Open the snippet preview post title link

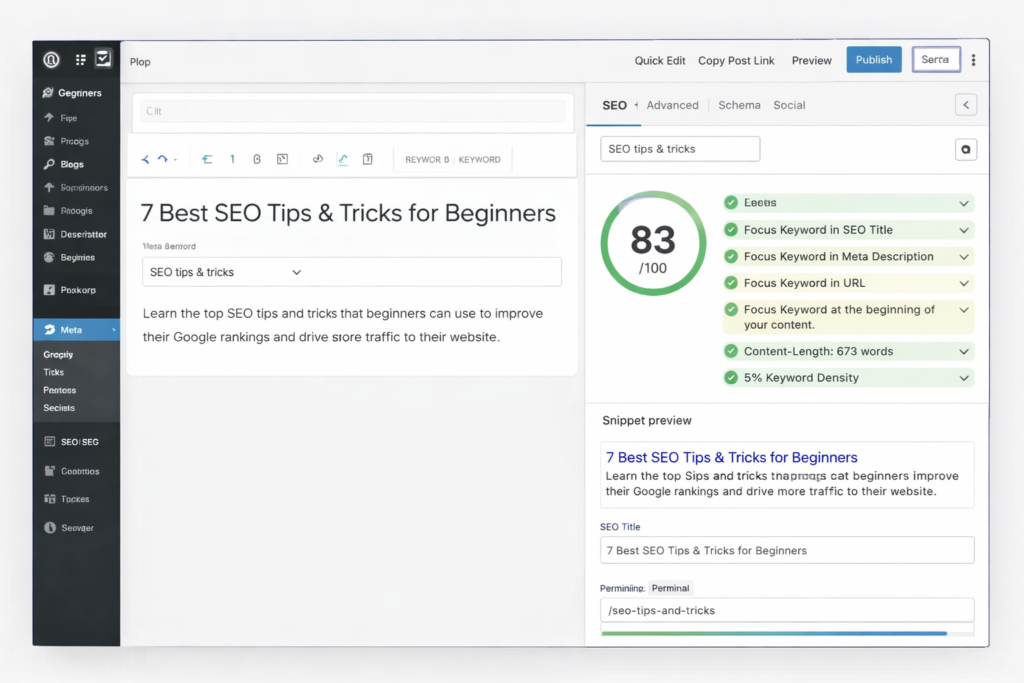(x=731, y=457)
